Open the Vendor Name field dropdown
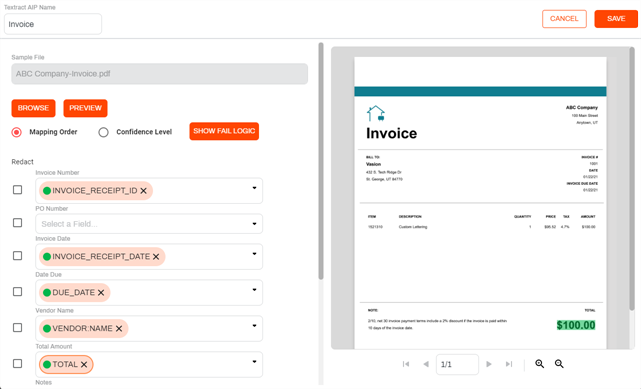 (254, 326)
